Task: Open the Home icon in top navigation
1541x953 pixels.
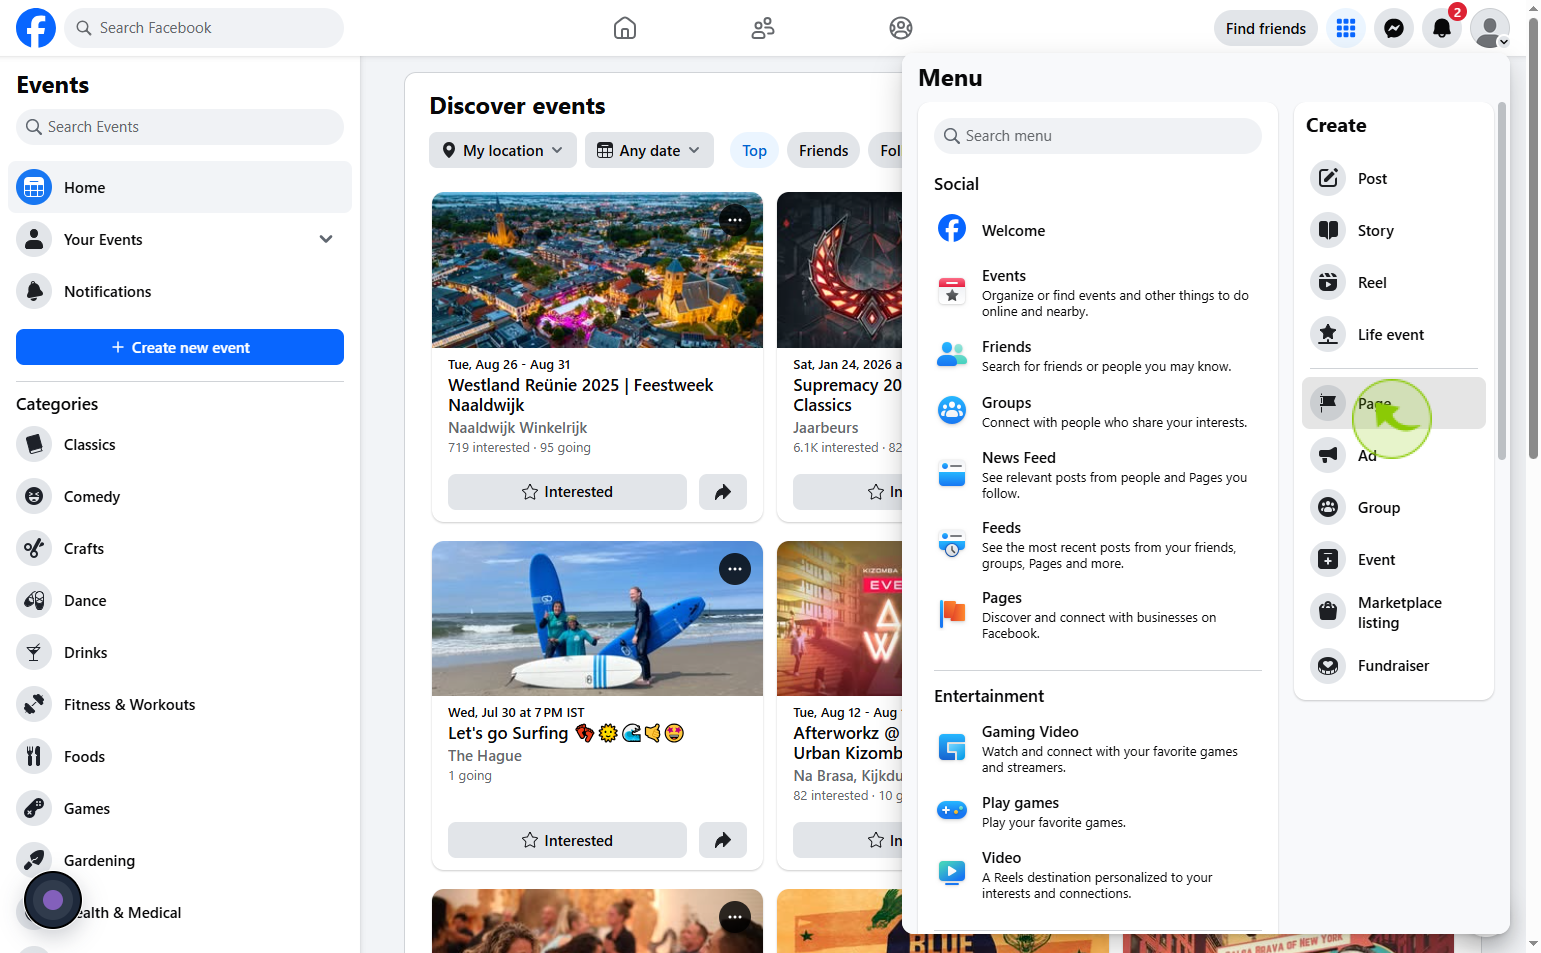Action: [x=625, y=28]
